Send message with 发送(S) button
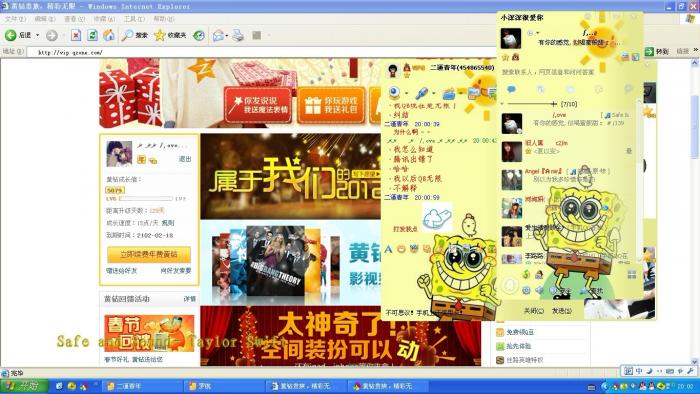 (562, 311)
